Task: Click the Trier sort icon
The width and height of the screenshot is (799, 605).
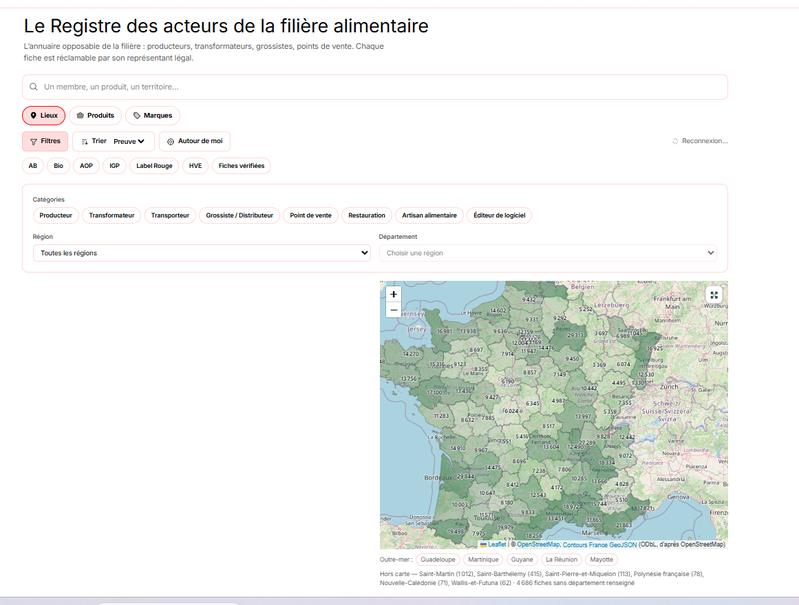Action: click(x=85, y=142)
